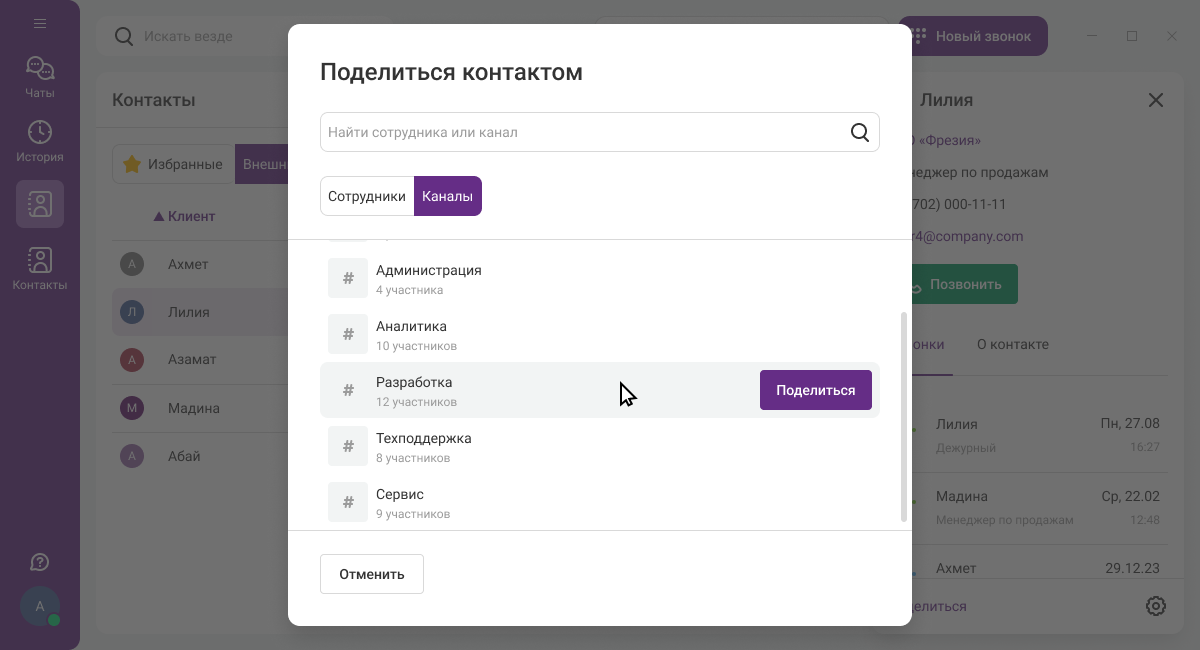Open the bottom Контакты sidebar icon

click(40, 268)
